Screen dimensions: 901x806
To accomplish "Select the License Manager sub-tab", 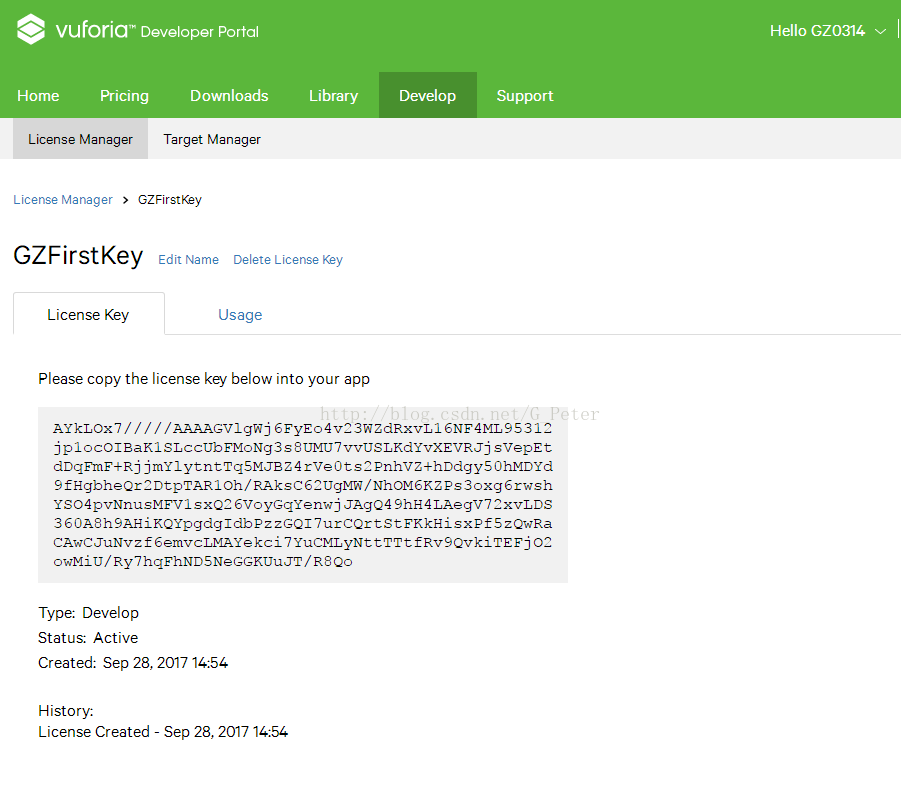I will 80,139.
